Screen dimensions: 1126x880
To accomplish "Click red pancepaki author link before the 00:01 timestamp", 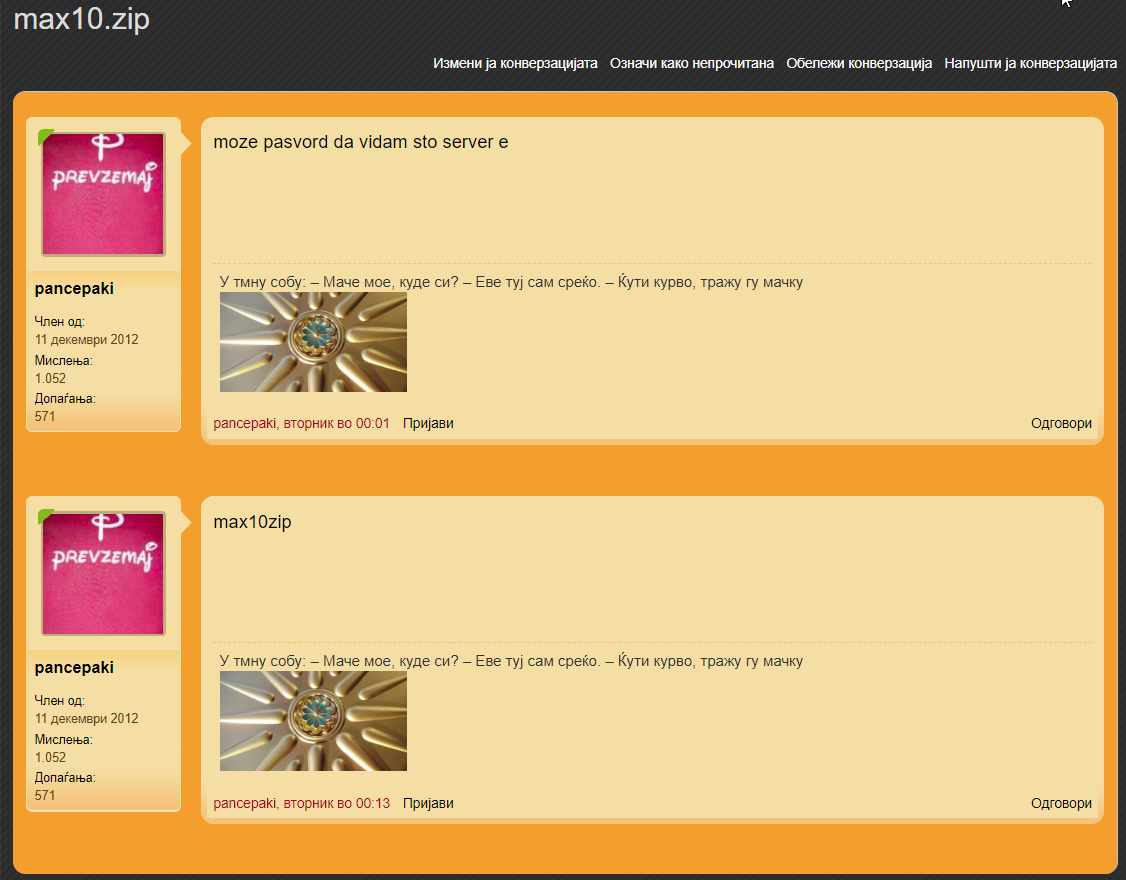I will (244, 423).
